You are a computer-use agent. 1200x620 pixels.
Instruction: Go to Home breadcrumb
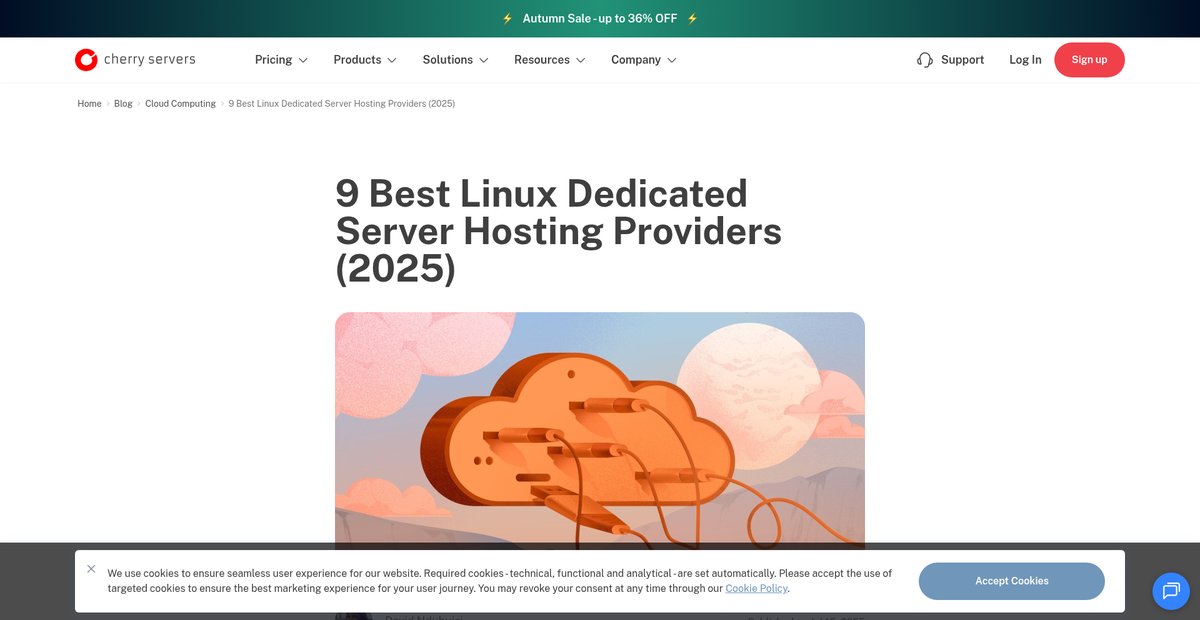click(89, 104)
